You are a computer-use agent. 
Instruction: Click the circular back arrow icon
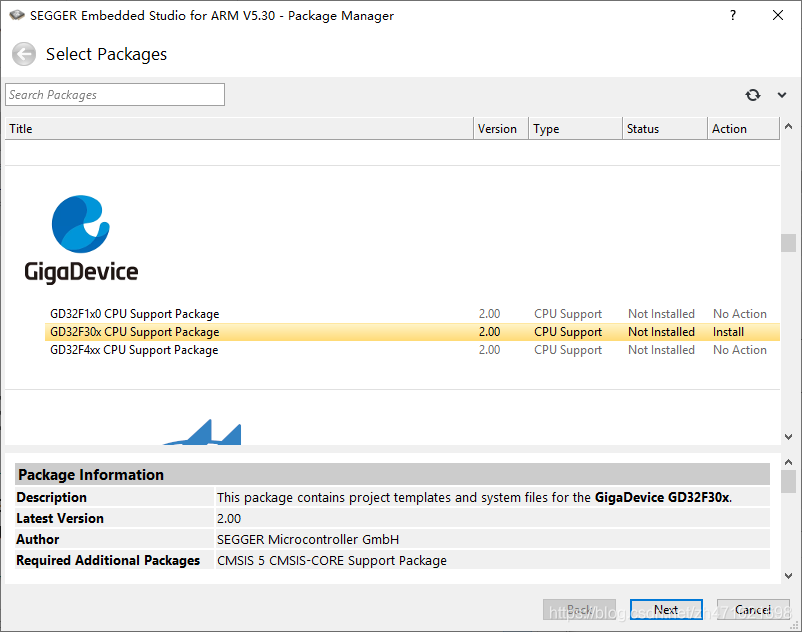24,54
